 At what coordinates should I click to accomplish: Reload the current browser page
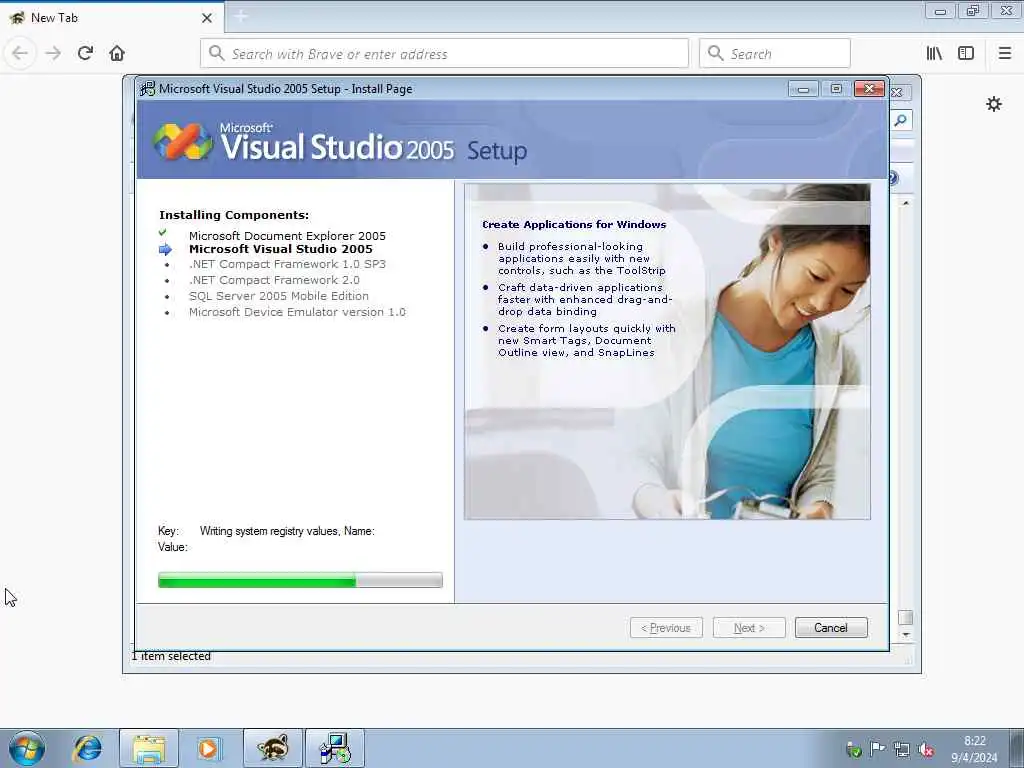85,53
